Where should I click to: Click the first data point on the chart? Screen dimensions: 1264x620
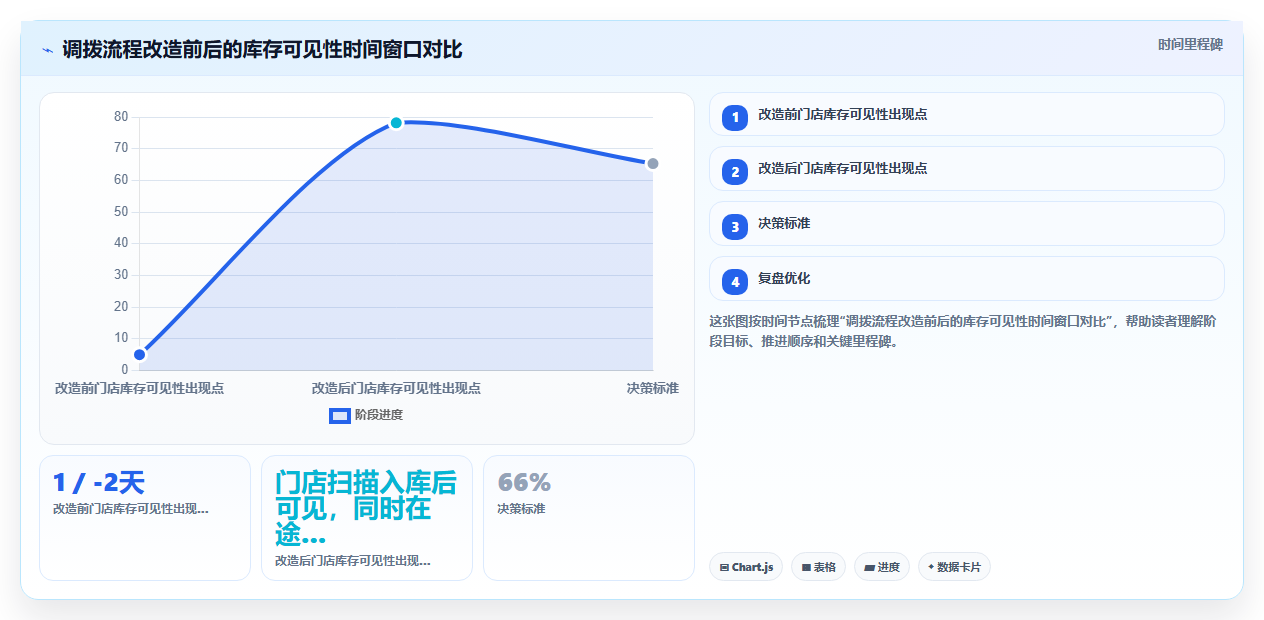(x=140, y=354)
